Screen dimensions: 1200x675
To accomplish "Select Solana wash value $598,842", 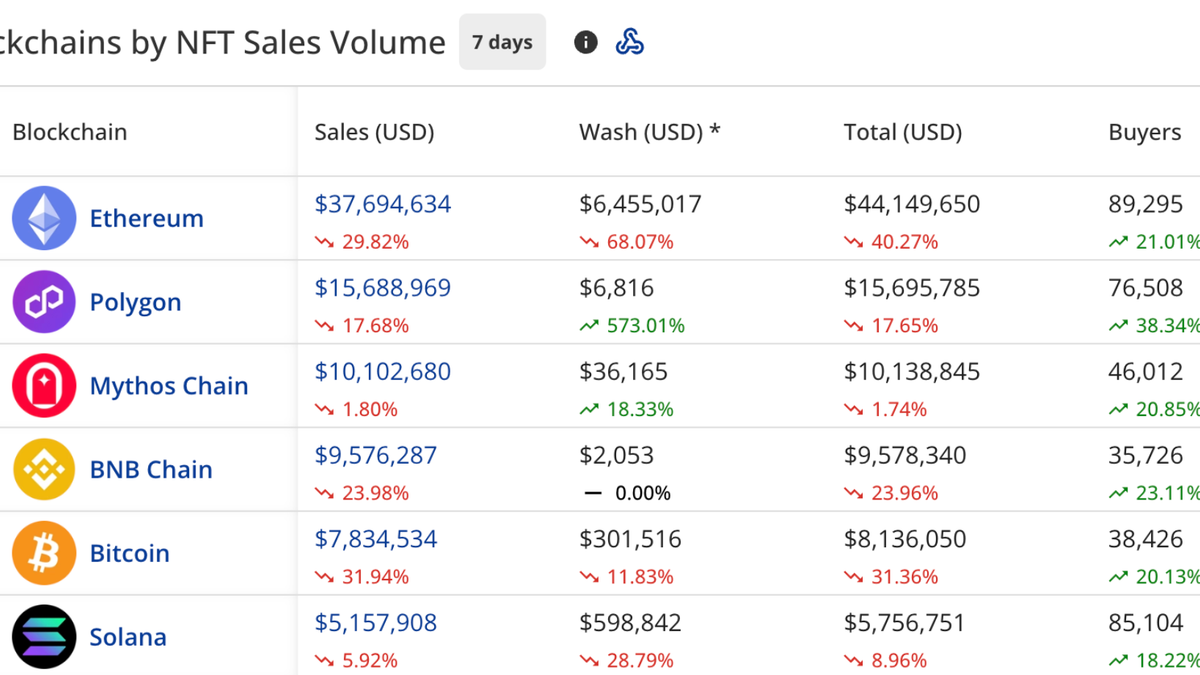I will tap(630, 623).
